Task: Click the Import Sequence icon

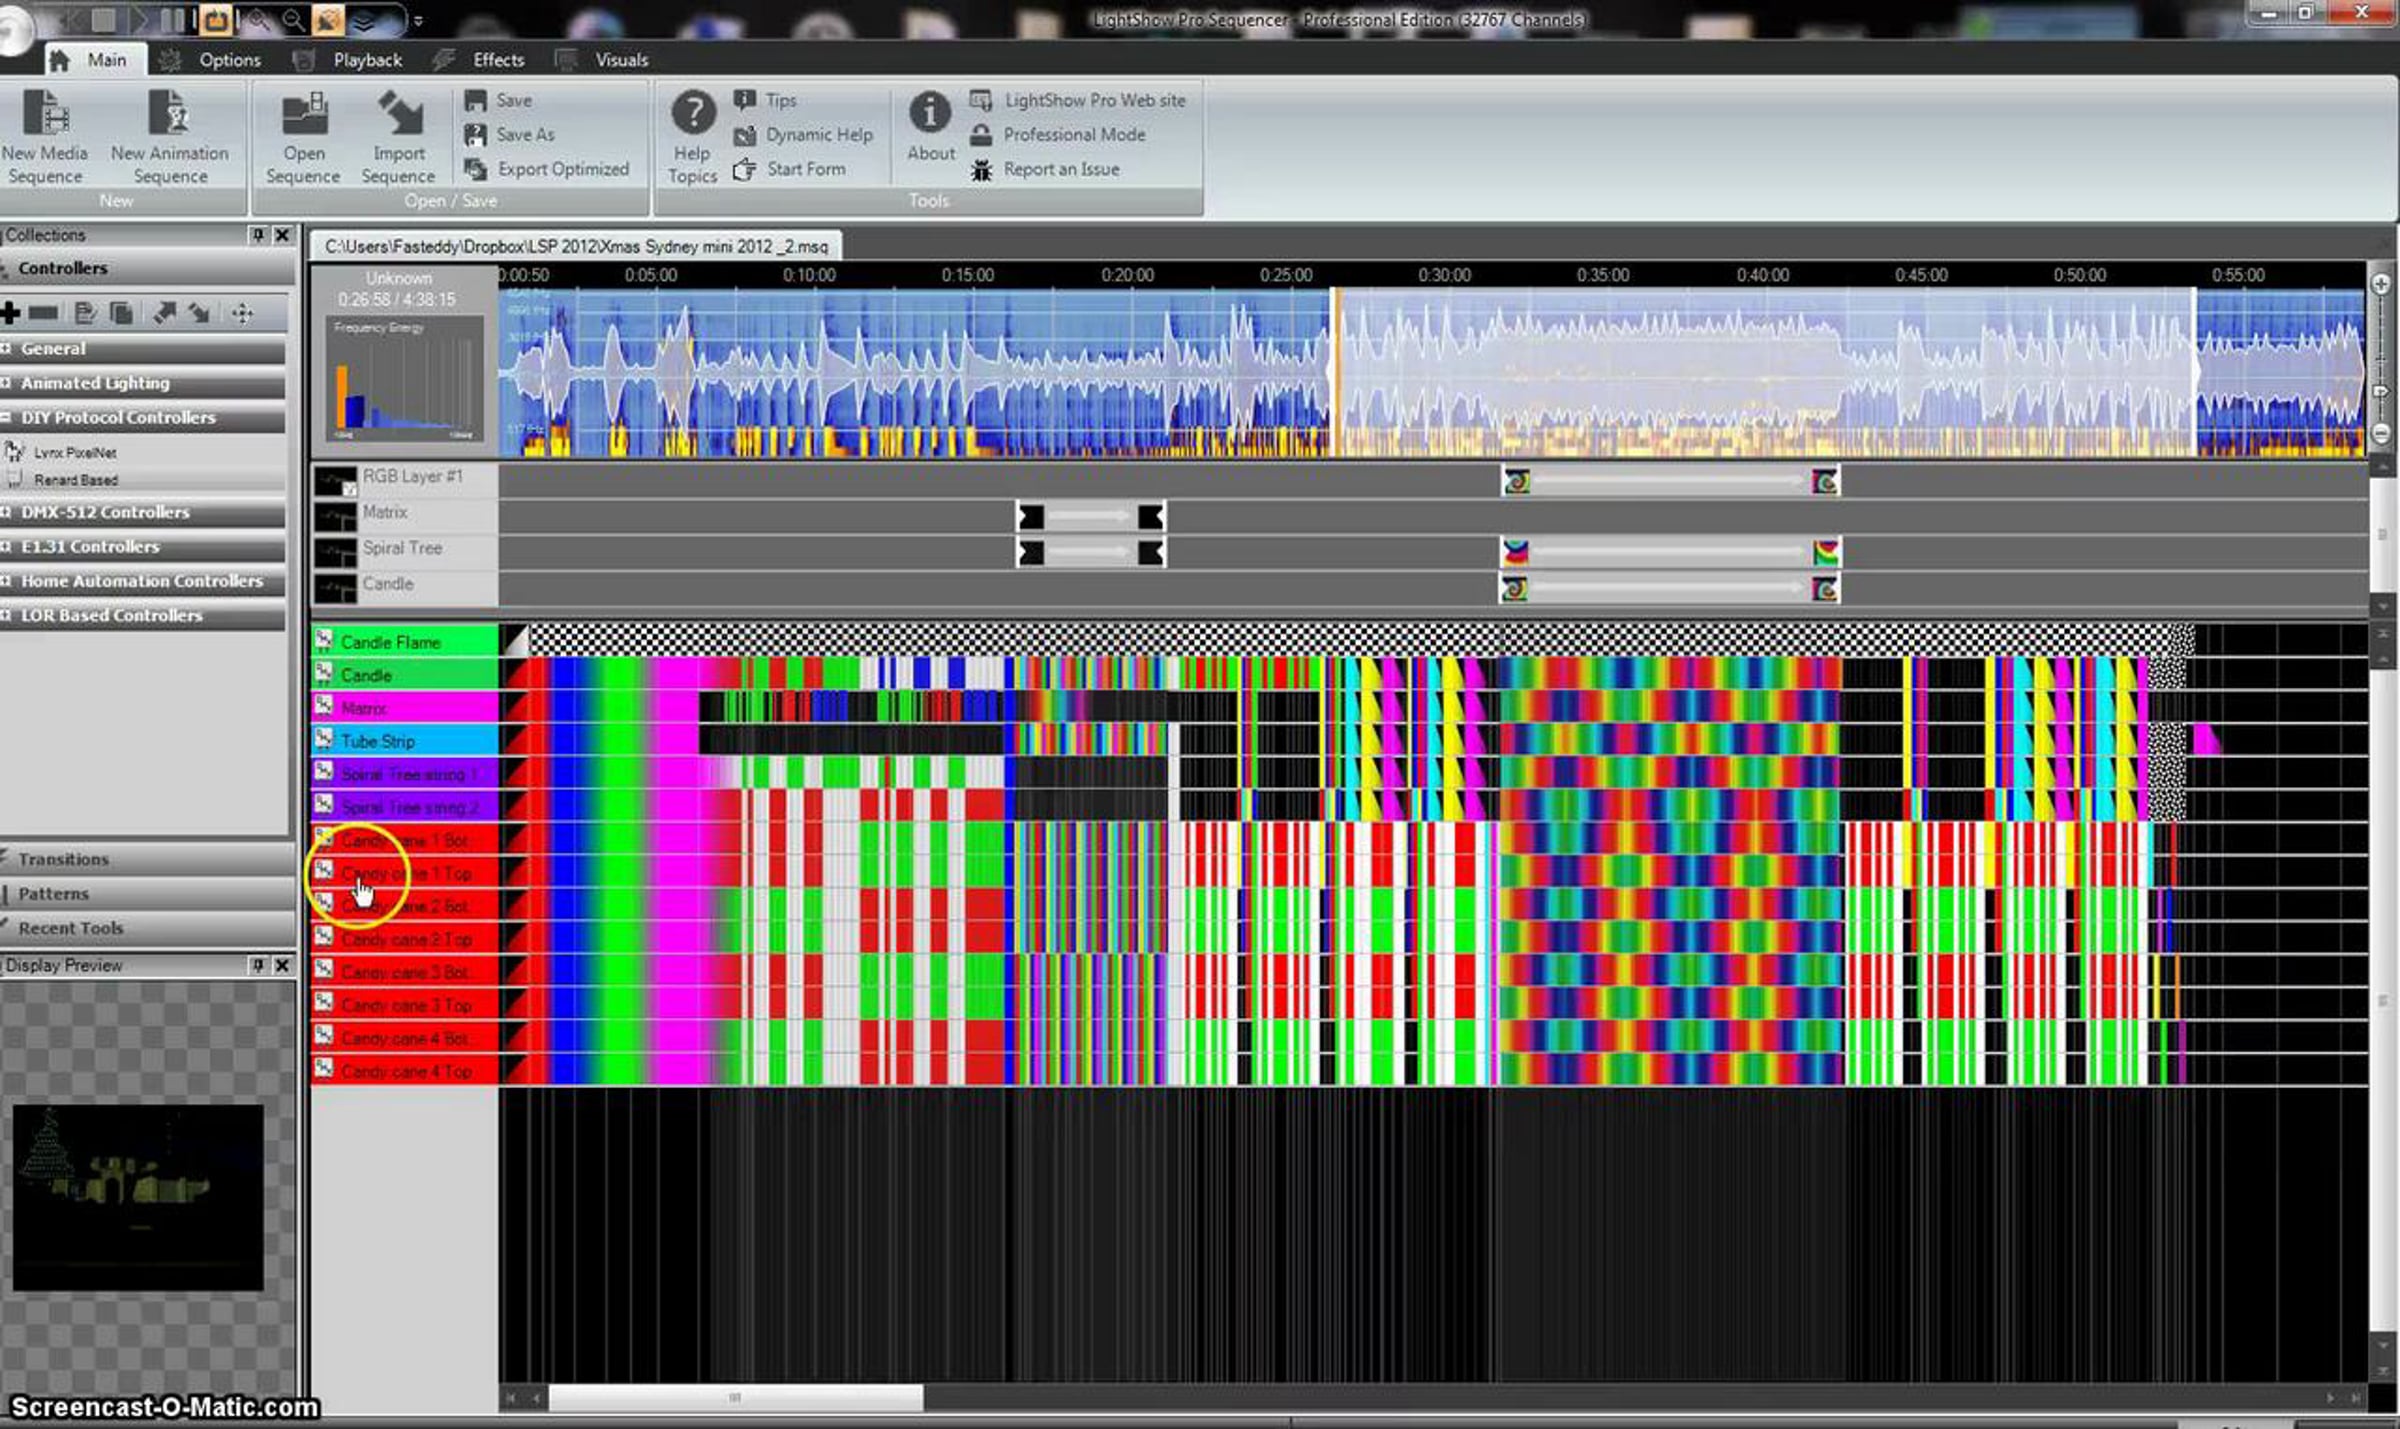Action: click(399, 112)
